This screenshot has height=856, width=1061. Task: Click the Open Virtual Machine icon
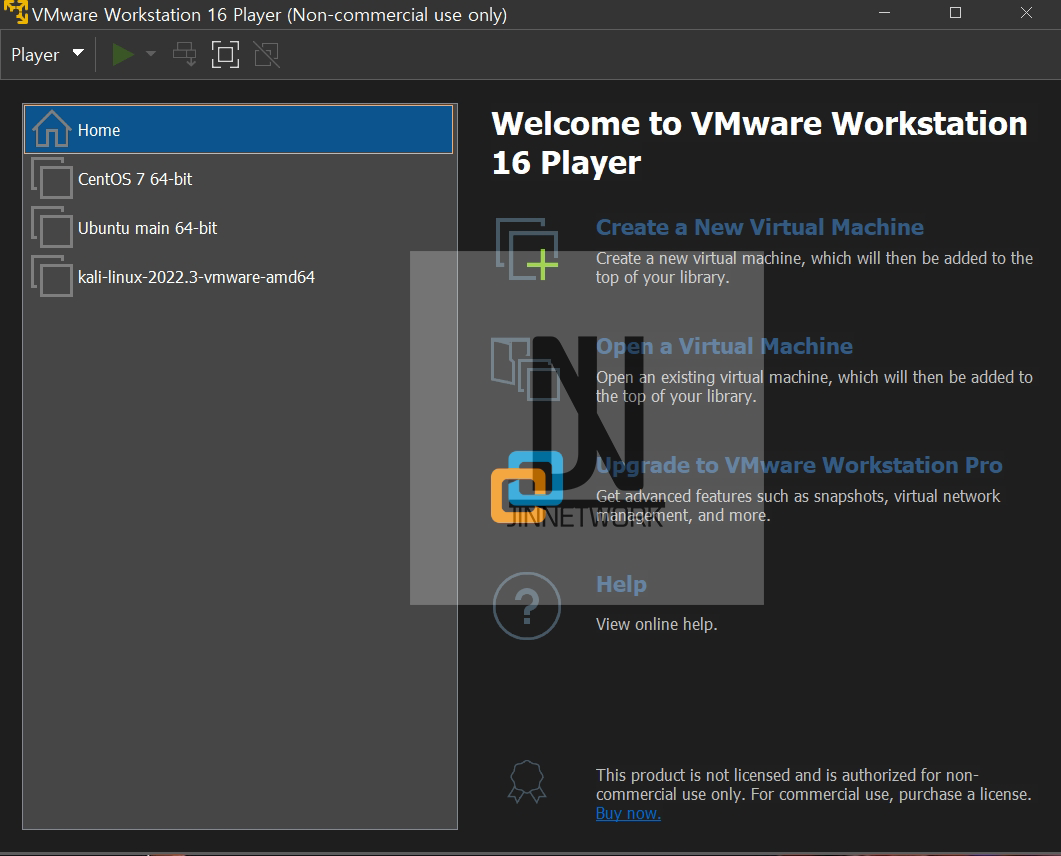[526, 369]
